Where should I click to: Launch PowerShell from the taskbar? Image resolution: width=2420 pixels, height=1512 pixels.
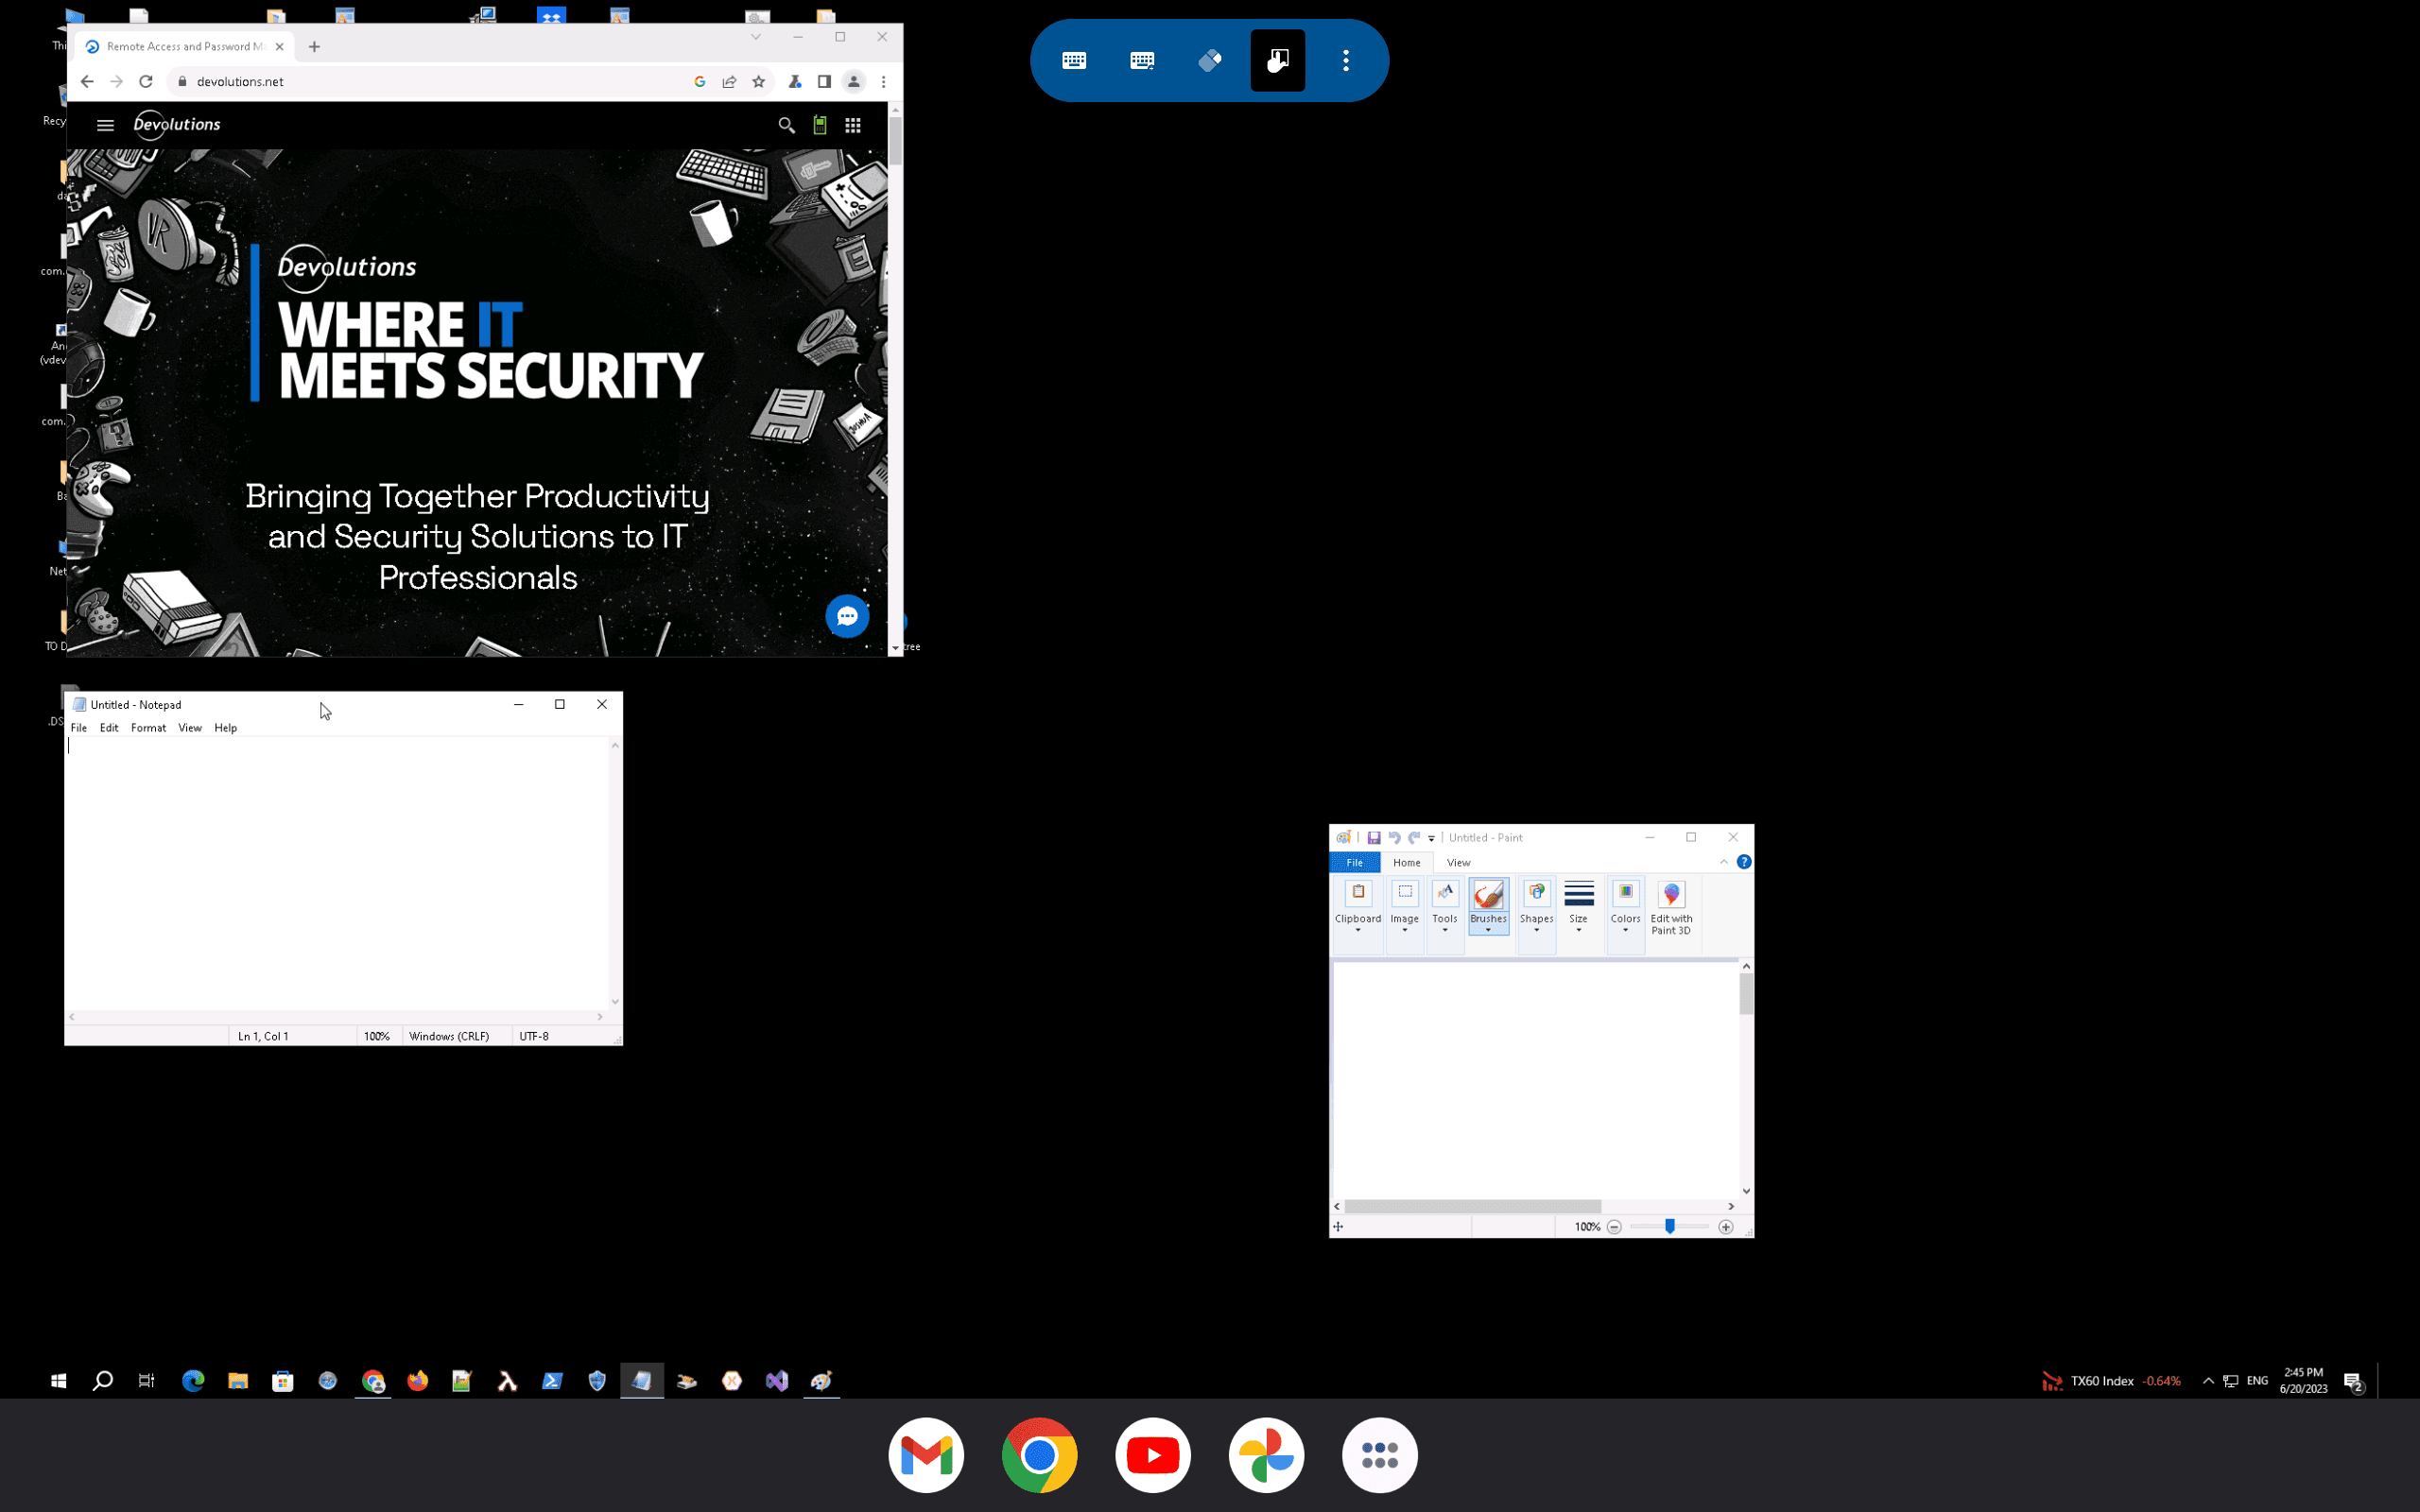[x=552, y=1380]
